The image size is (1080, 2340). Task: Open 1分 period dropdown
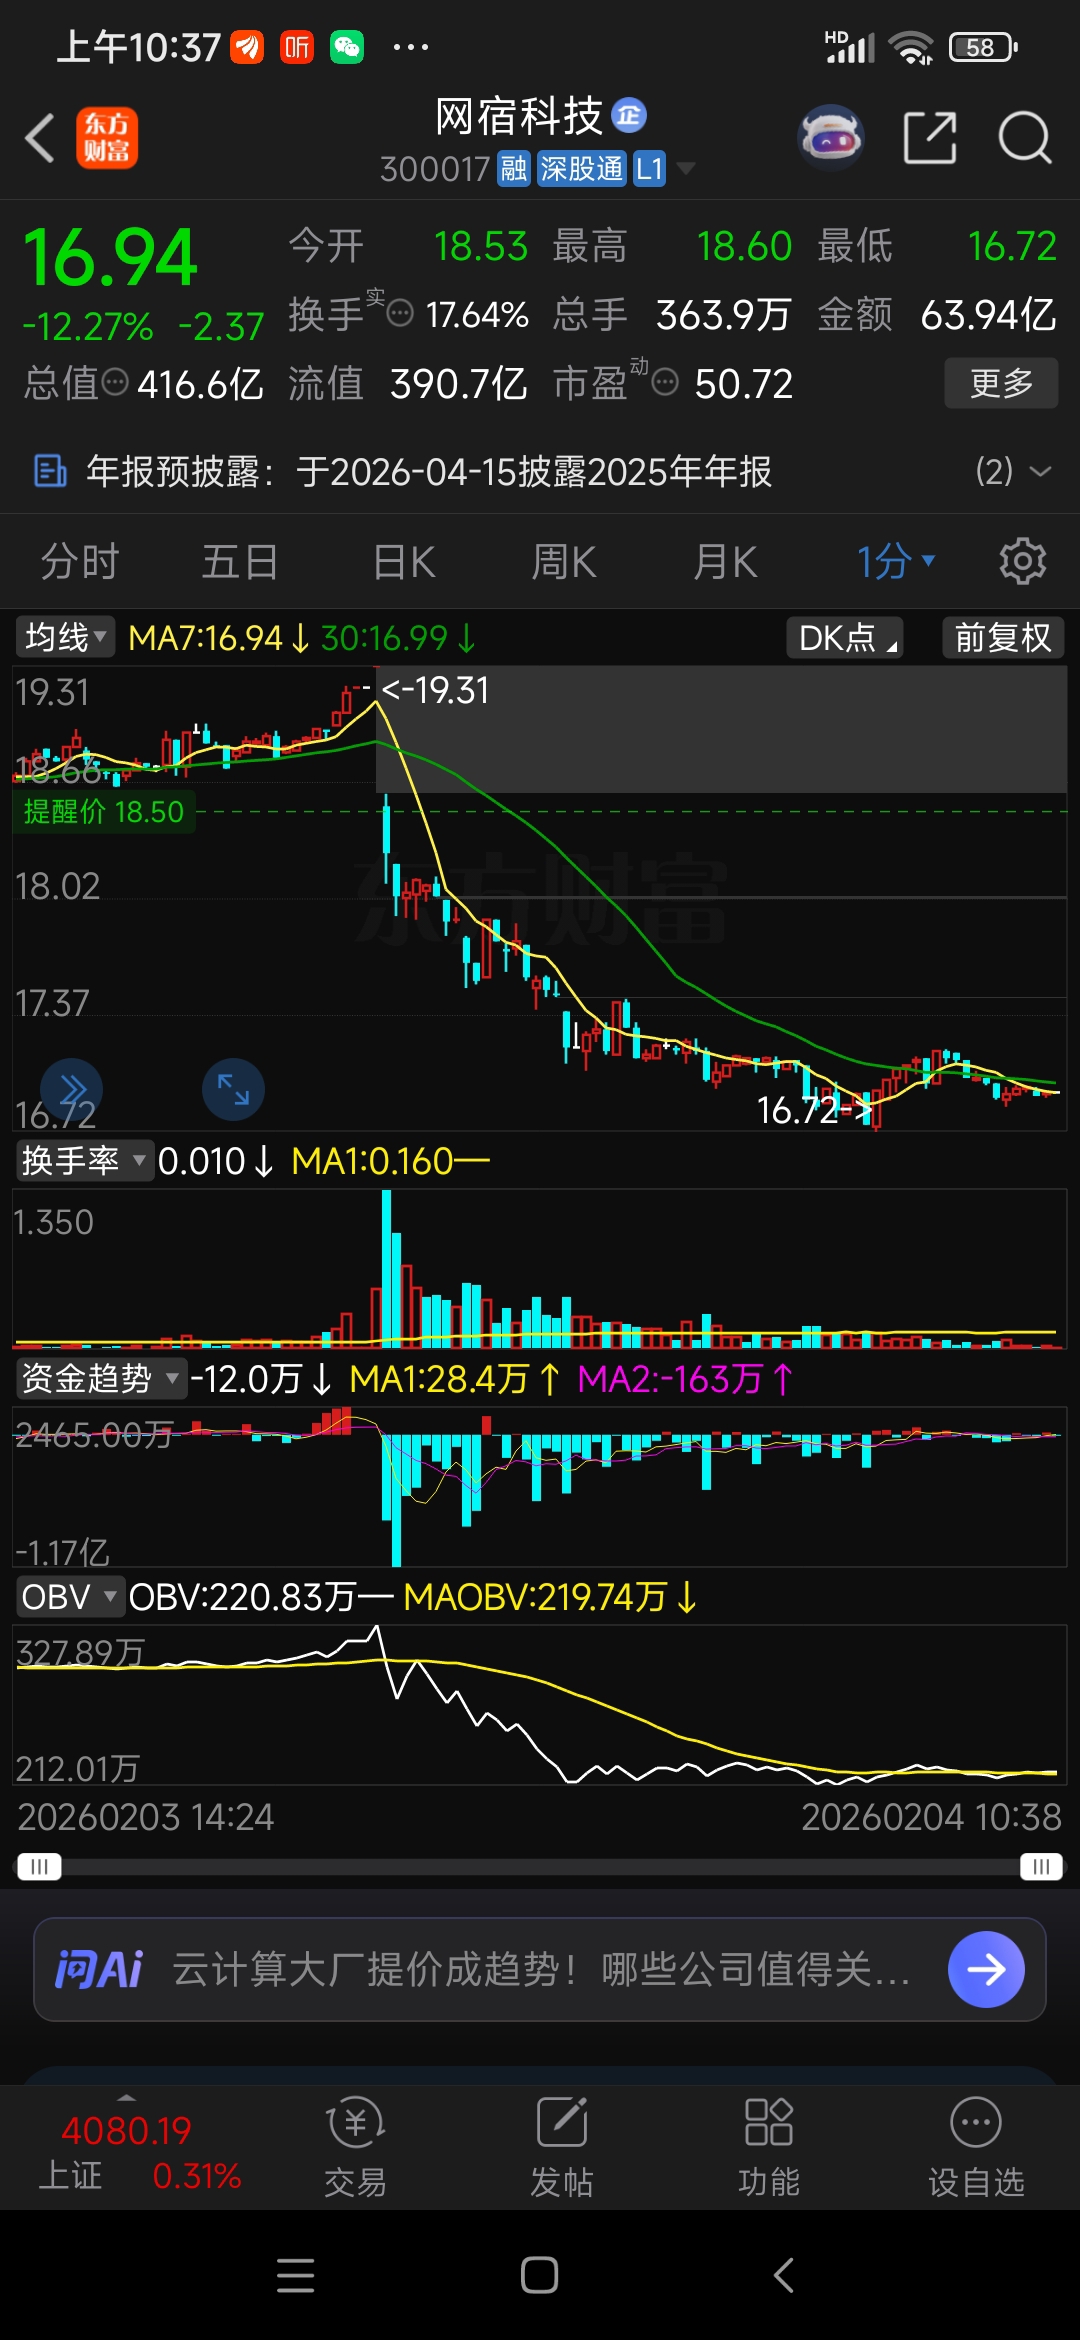pos(896,561)
